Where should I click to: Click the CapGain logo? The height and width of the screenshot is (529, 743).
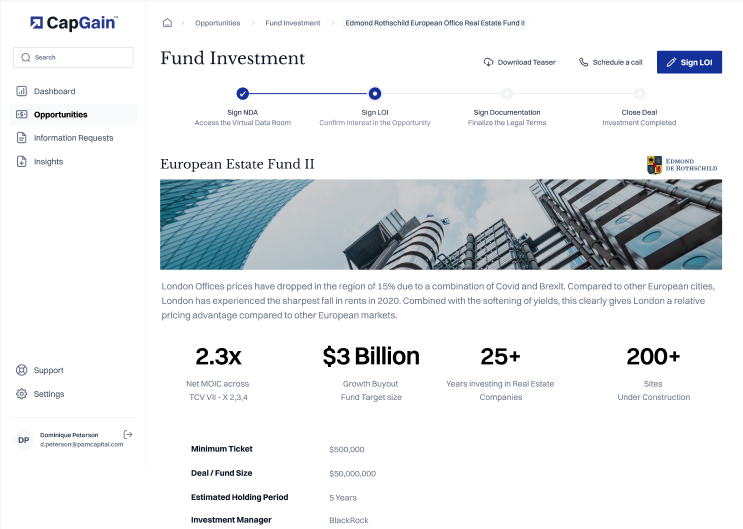point(73,22)
